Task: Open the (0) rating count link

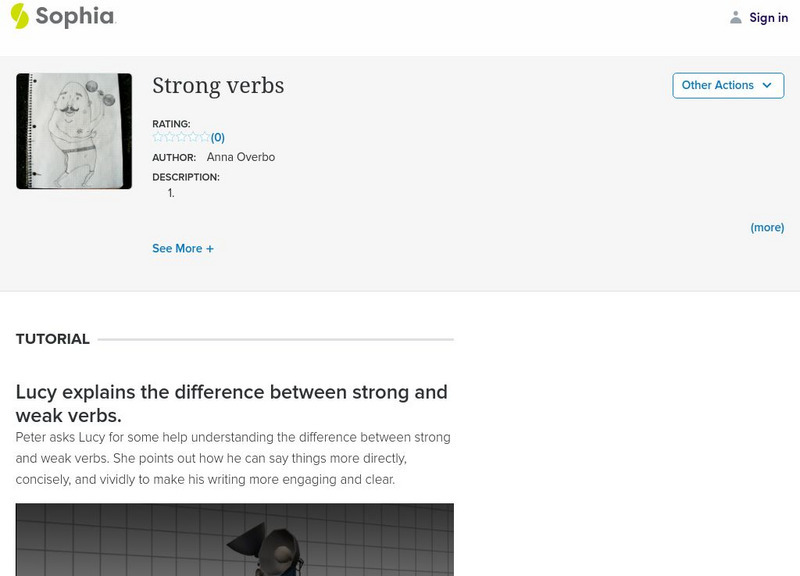Action: pyautogui.click(x=218, y=138)
